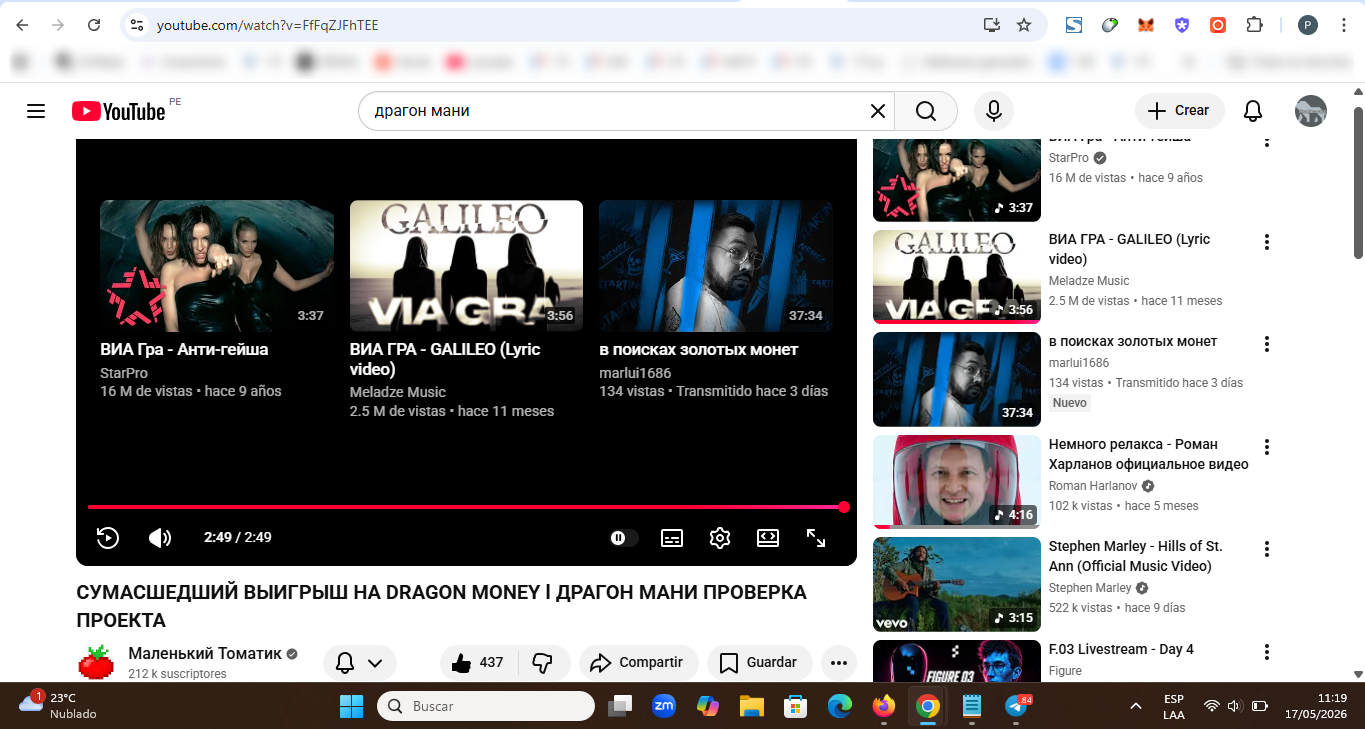
Task: Open Stephen Marley - Hills of St. Ann video
Action: point(1135,556)
